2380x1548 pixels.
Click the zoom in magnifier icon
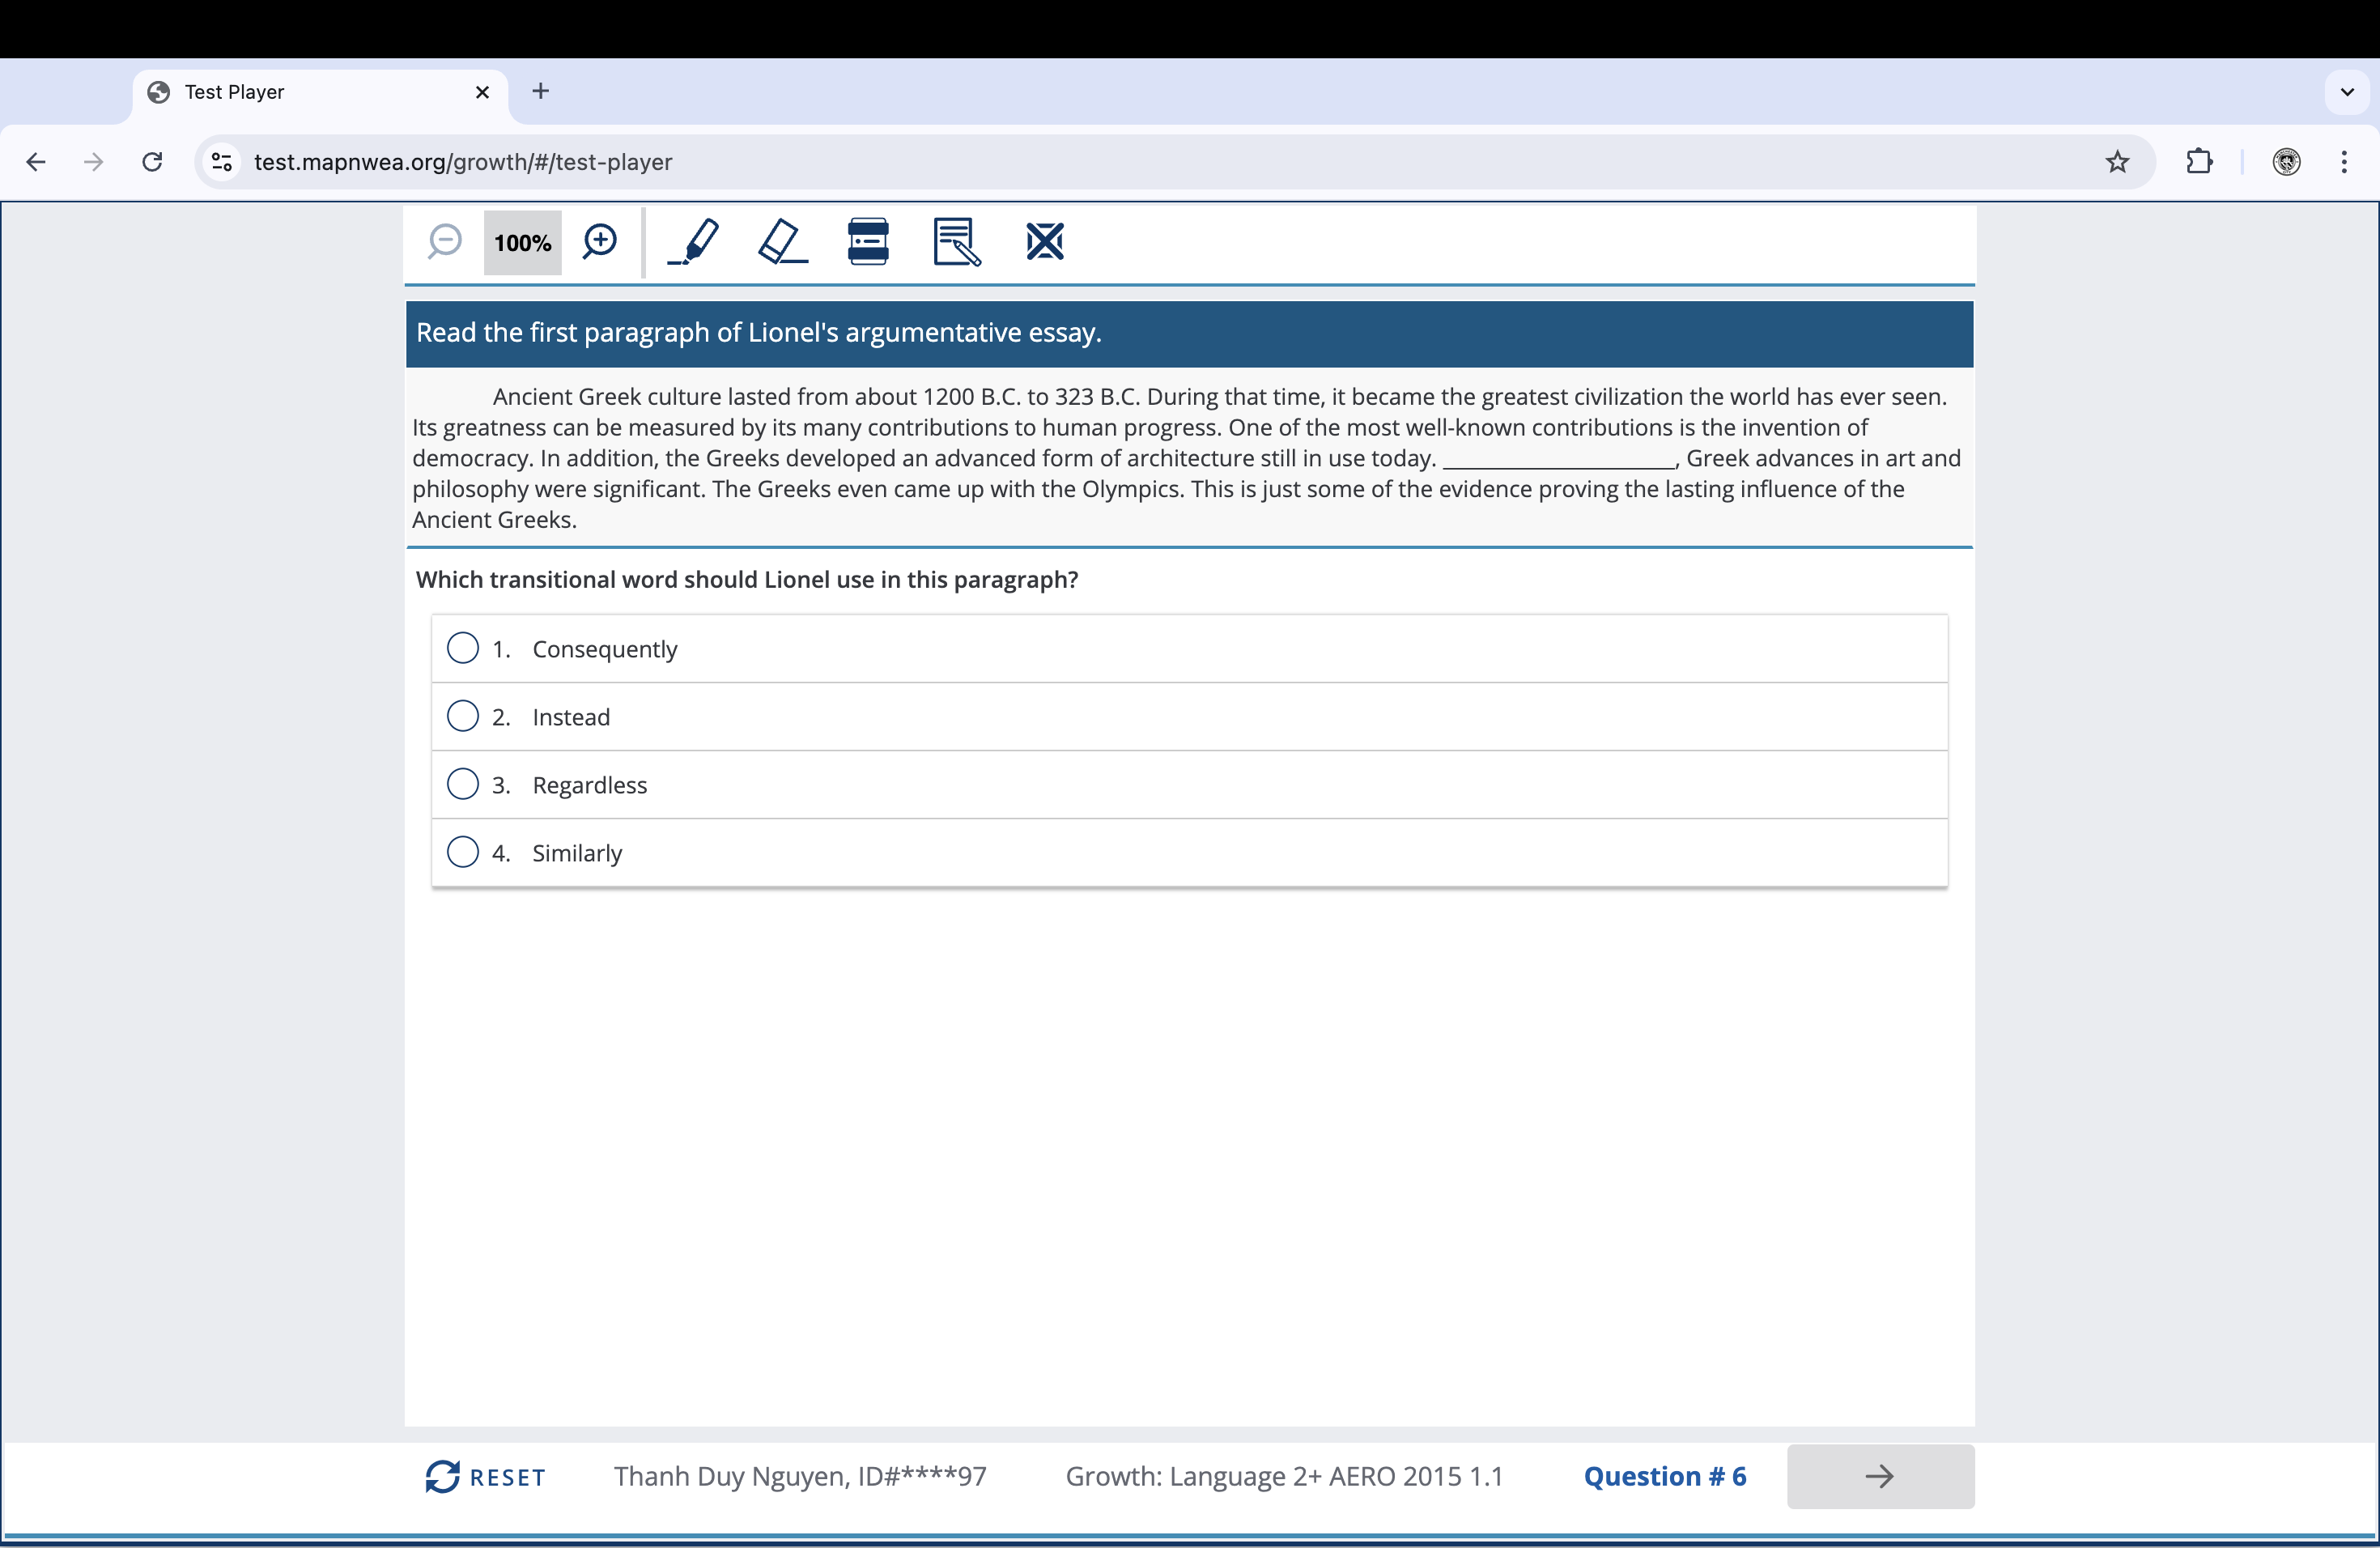pos(600,241)
